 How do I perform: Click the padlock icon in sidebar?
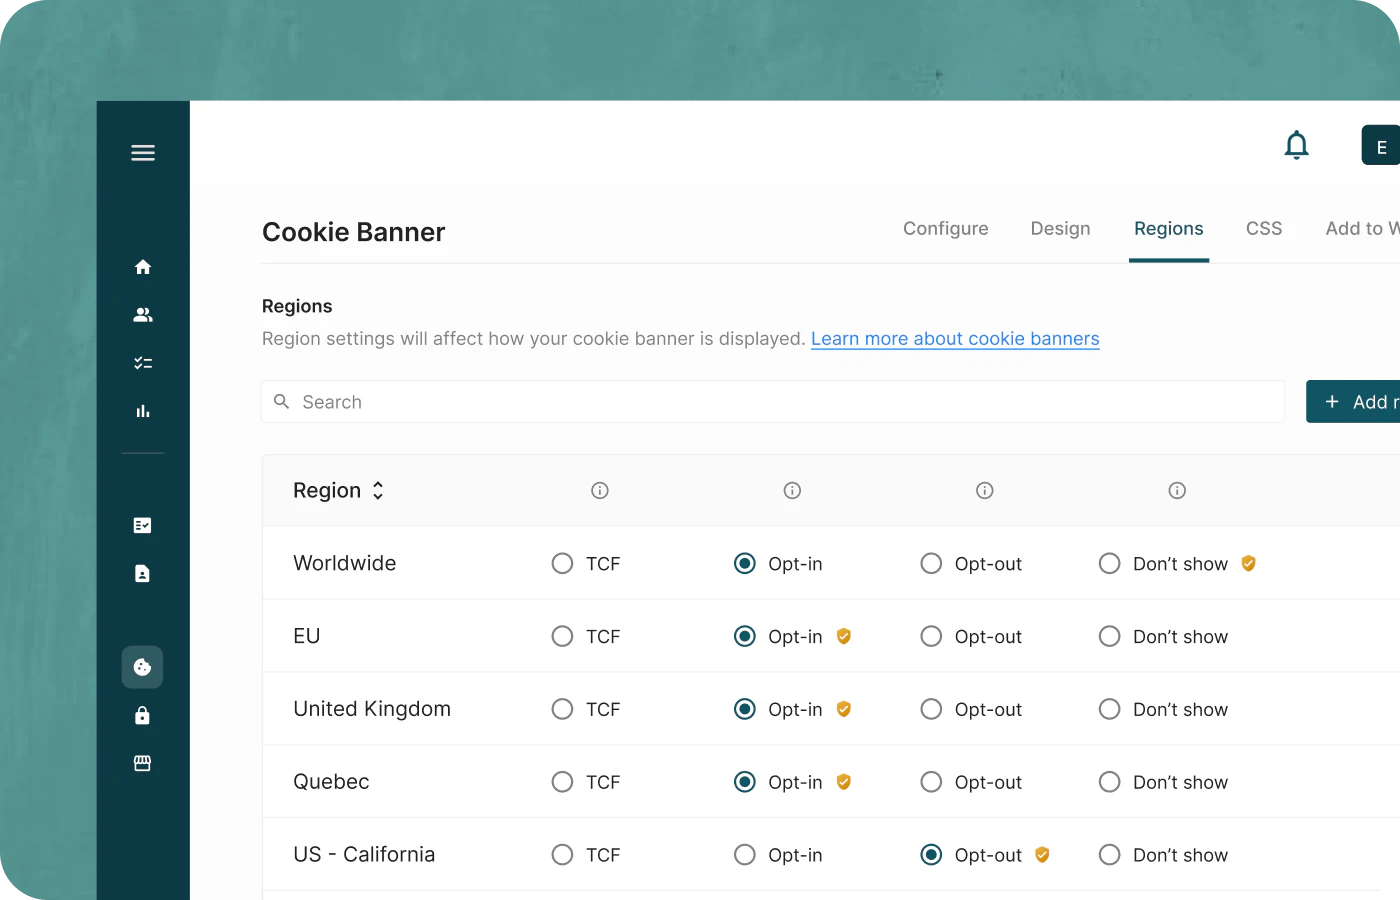pos(142,716)
